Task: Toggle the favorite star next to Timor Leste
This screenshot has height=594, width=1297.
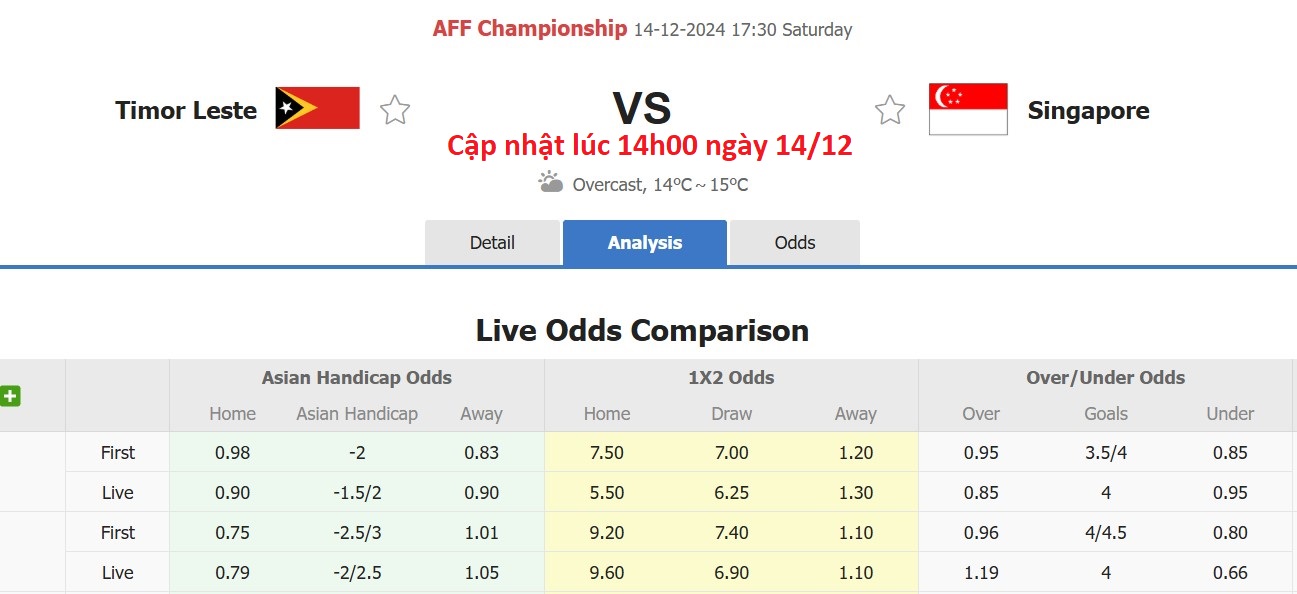Action: (x=394, y=110)
